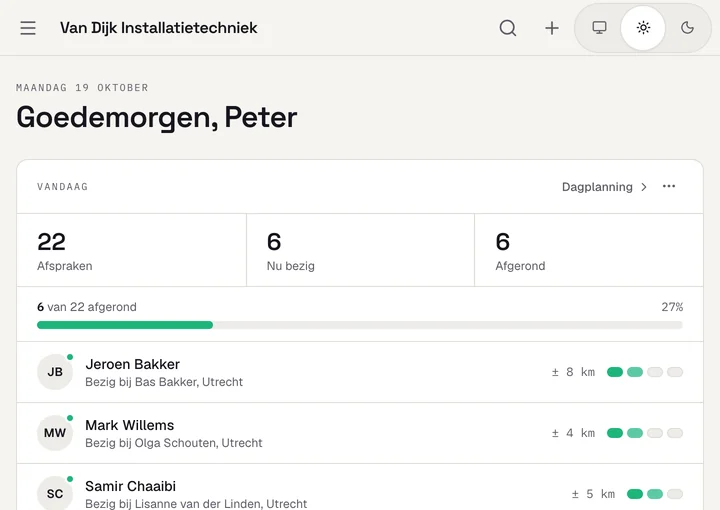Viewport: 720px width, 510px height.
Task: Click the '27%' percentage value
Action: (672, 307)
